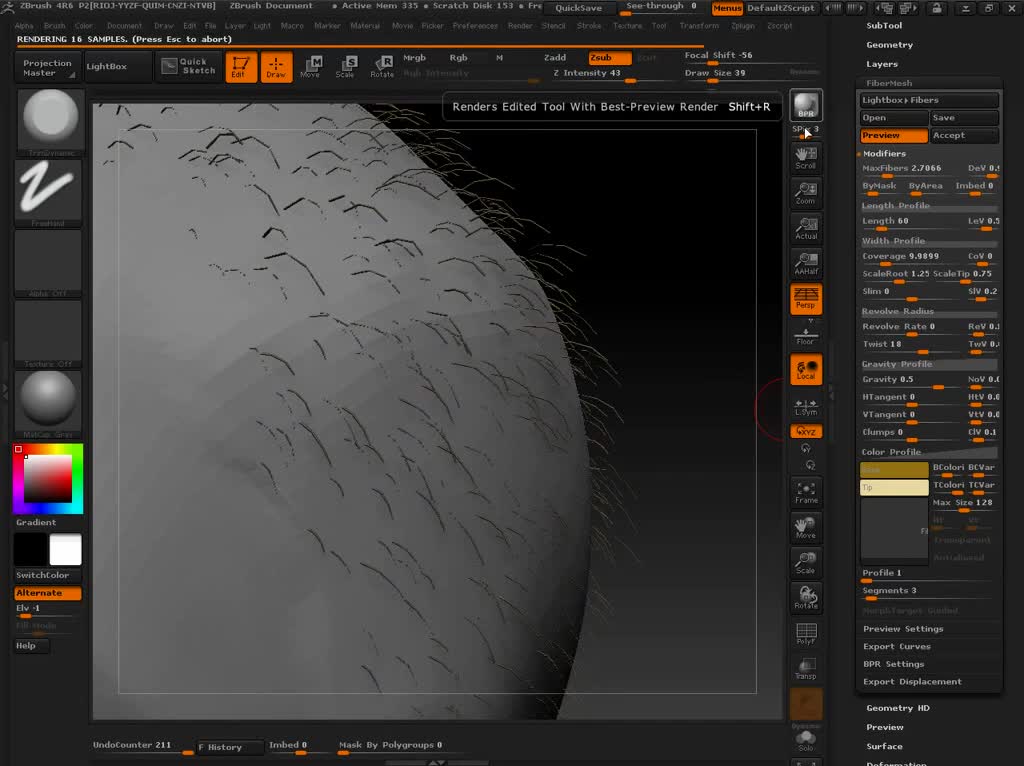Toggle the Menus button
Viewport: 1024px width, 766px height.
[x=727, y=8]
